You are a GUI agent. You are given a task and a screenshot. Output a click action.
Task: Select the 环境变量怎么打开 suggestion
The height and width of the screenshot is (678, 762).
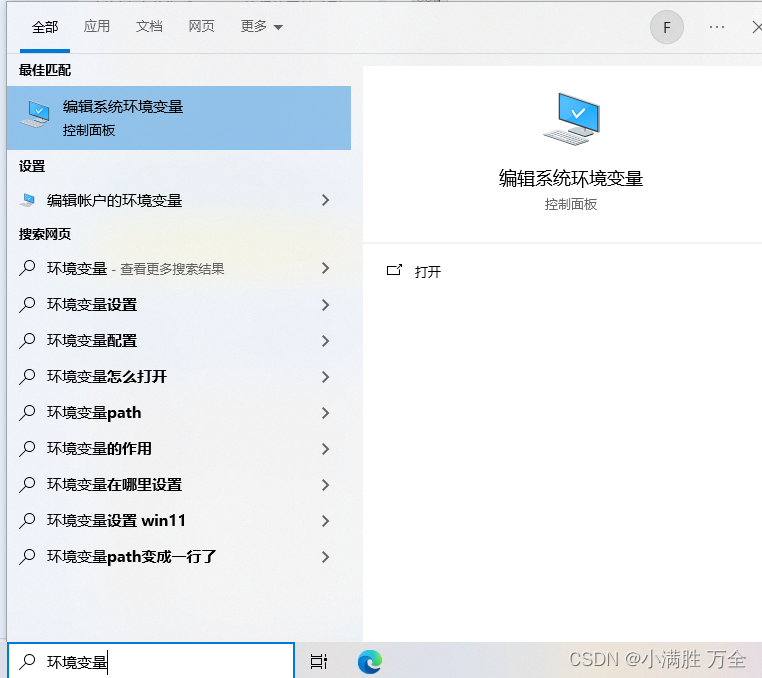[x=179, y=377]
